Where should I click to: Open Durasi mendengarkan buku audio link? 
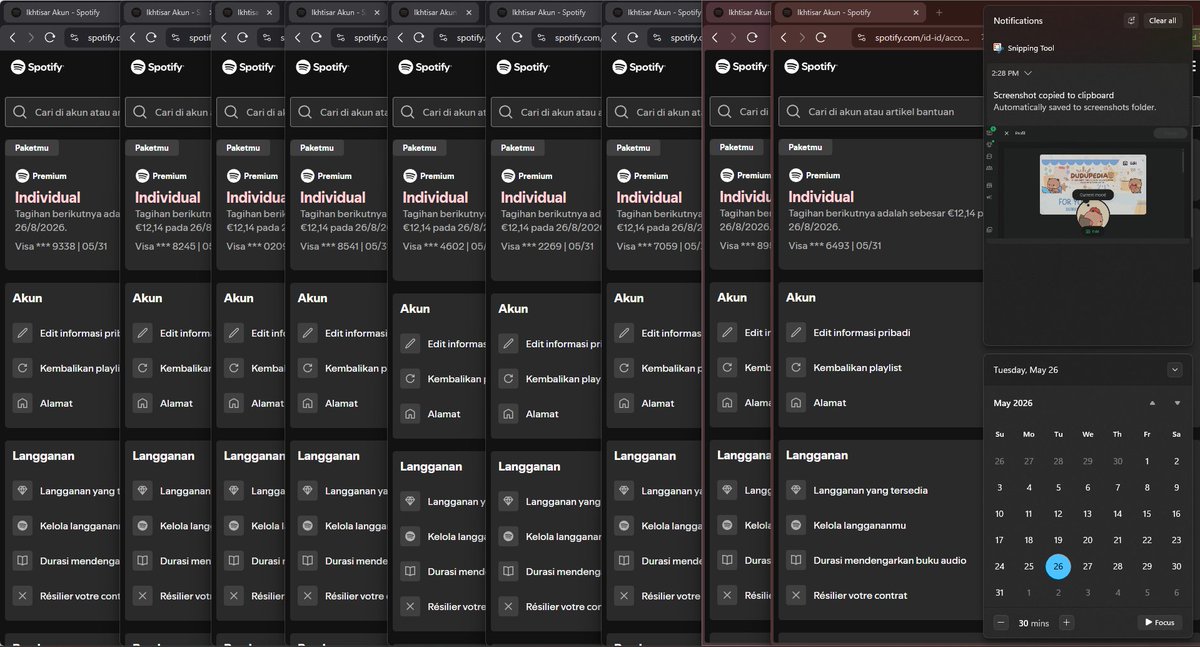(x=890, y=560)
